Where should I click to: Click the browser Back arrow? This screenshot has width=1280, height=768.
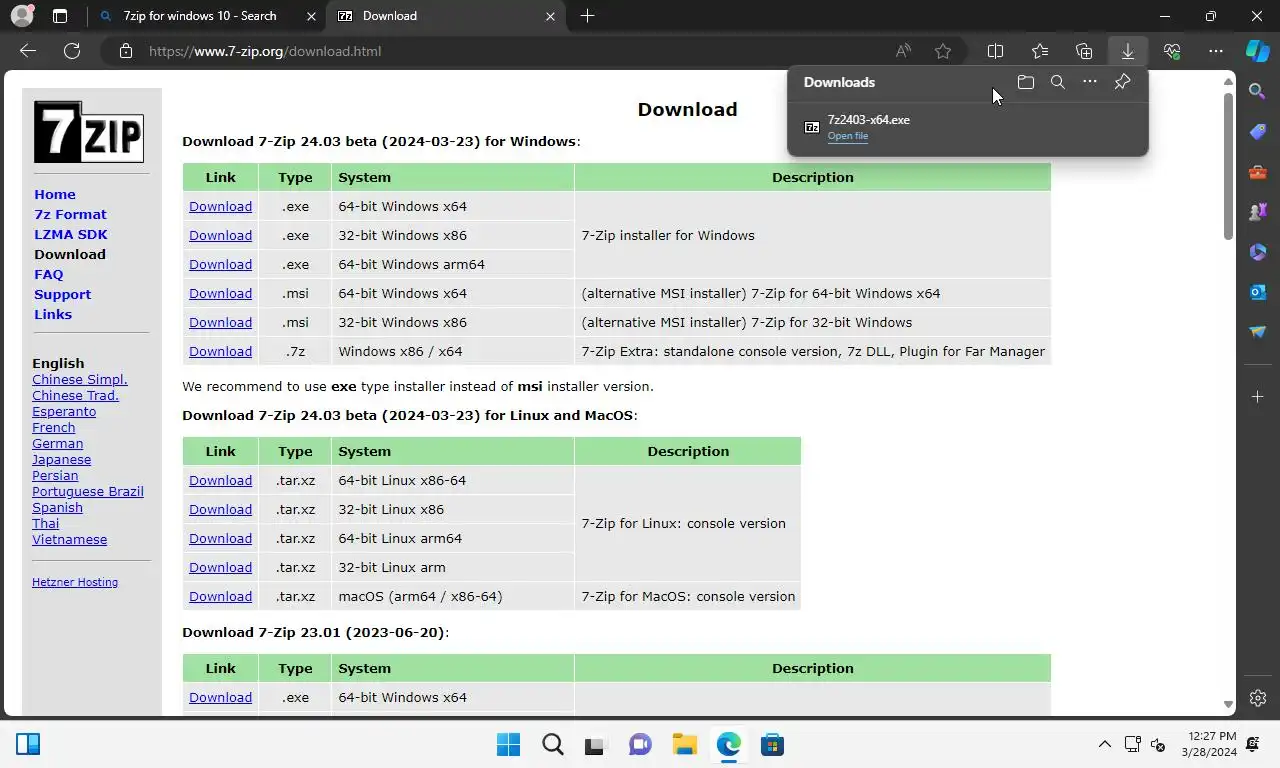click(x=28, y=51)
